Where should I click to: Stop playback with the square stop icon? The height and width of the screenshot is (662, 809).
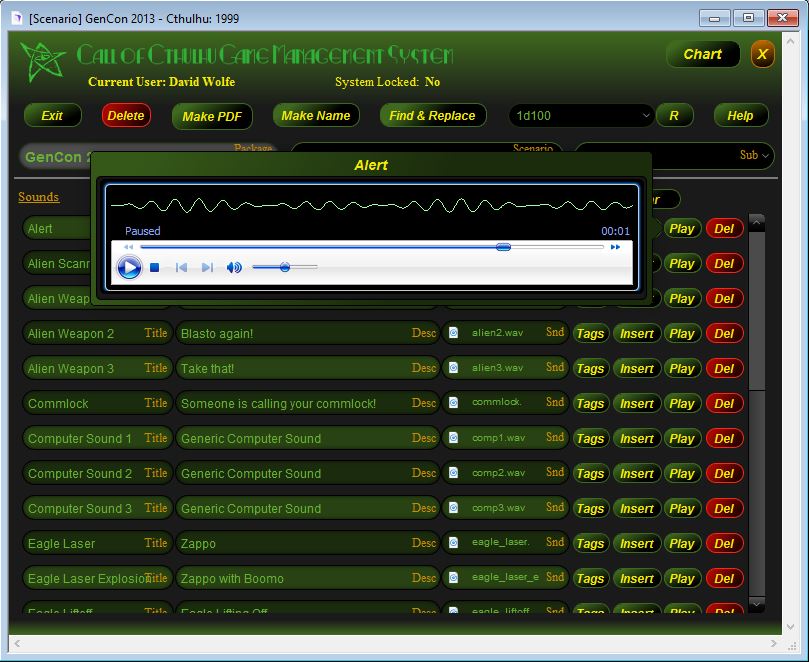[x=154, y=267]
